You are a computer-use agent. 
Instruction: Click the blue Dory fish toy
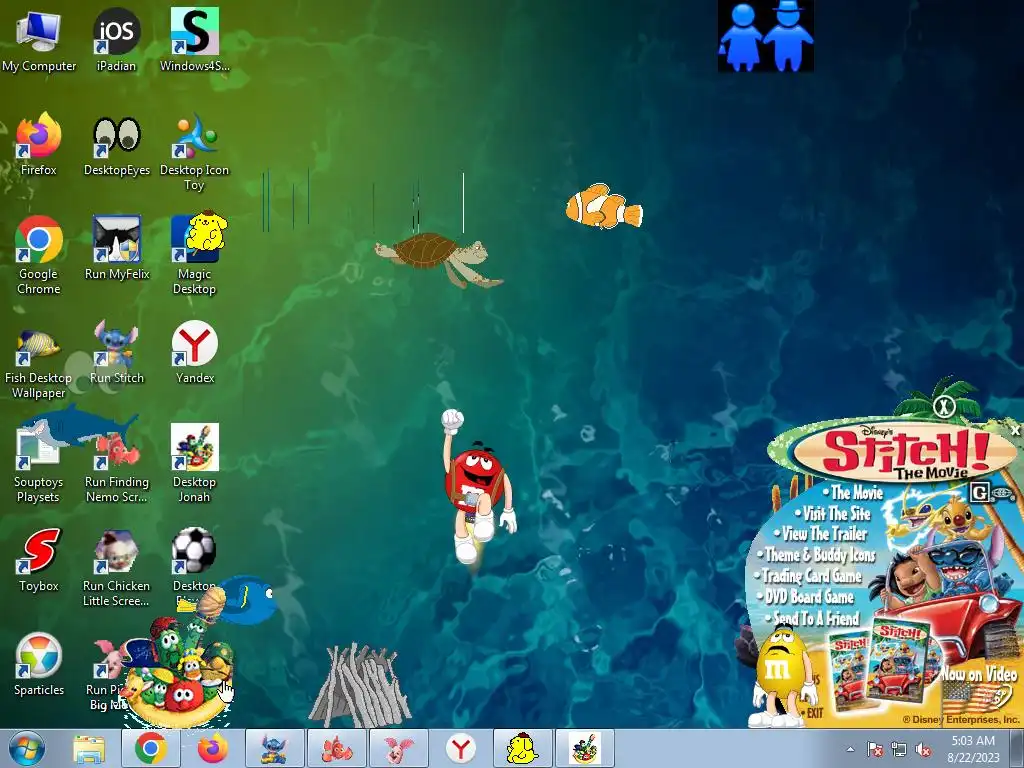[x=248, y=599]
